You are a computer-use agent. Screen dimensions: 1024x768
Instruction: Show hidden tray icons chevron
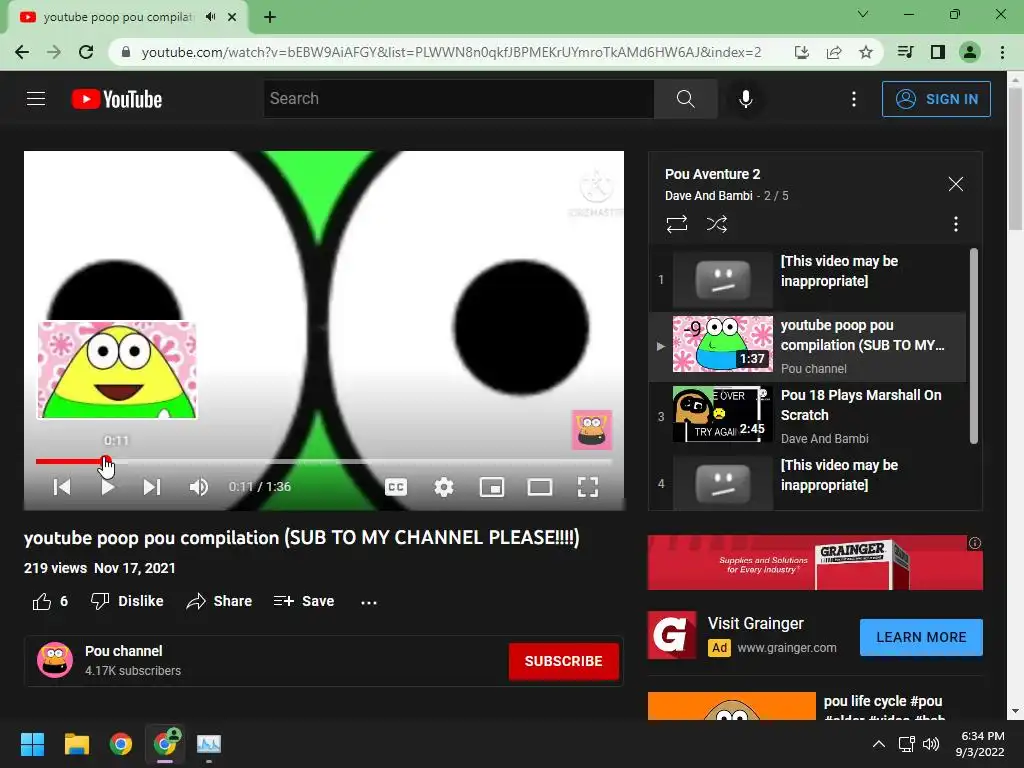(879, 744)
